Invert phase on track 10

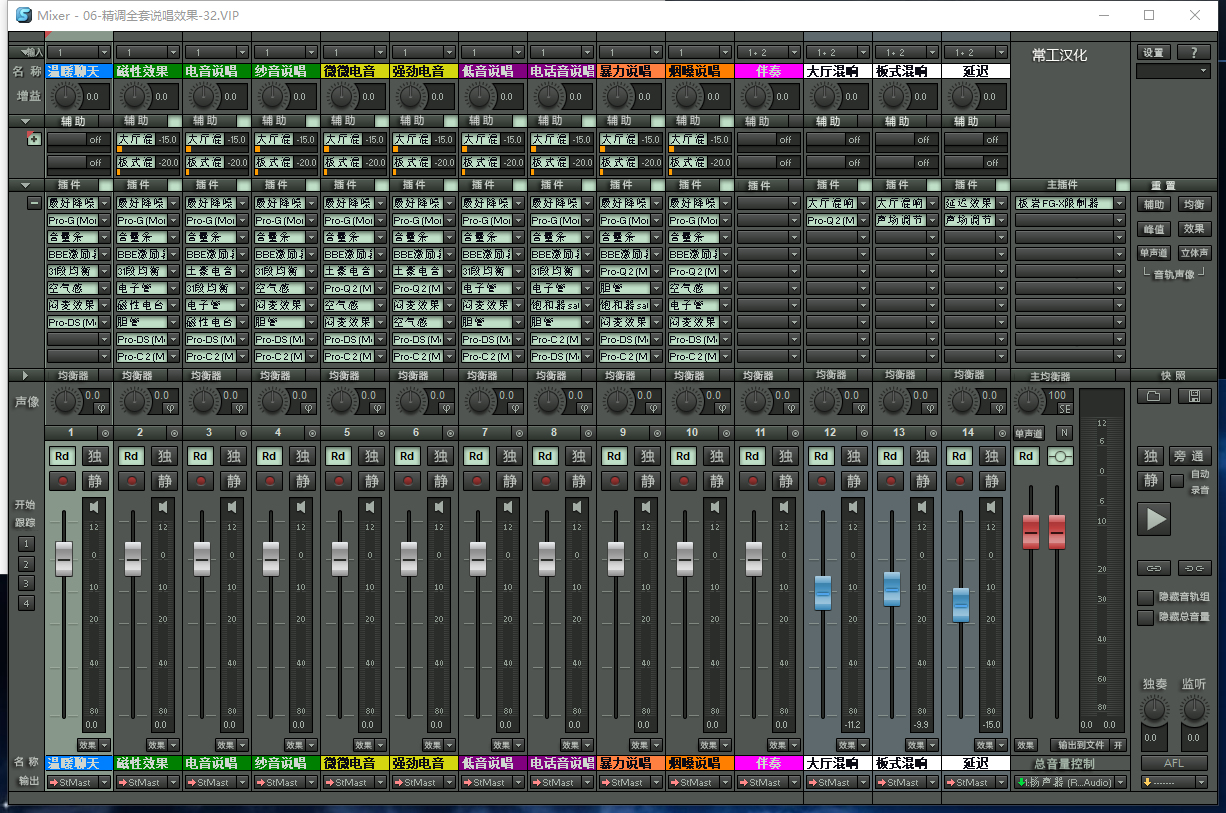pyautogui.click(x=721, y=408)
